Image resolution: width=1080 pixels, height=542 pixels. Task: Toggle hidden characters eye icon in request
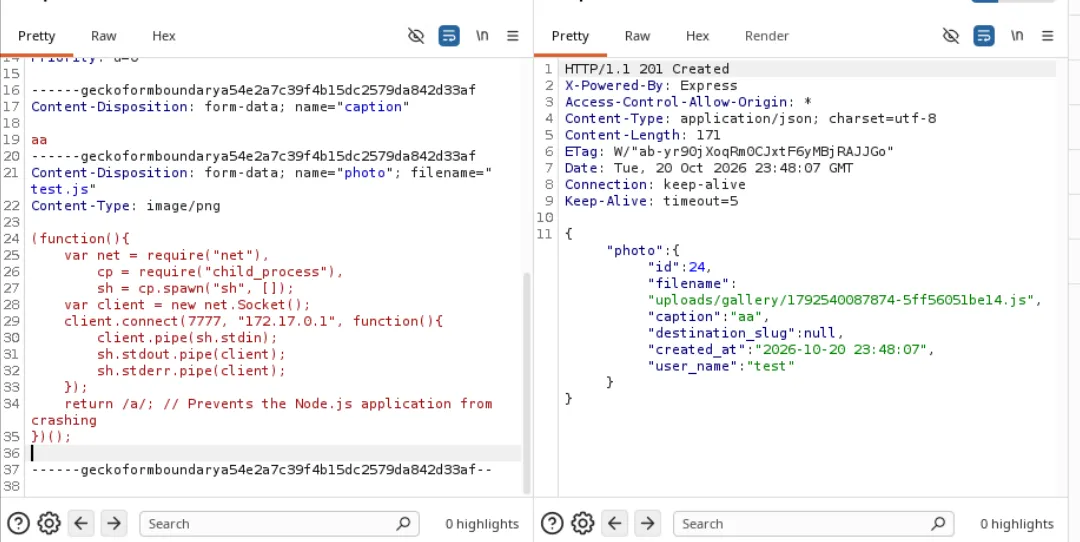click(x=416, y=36)
